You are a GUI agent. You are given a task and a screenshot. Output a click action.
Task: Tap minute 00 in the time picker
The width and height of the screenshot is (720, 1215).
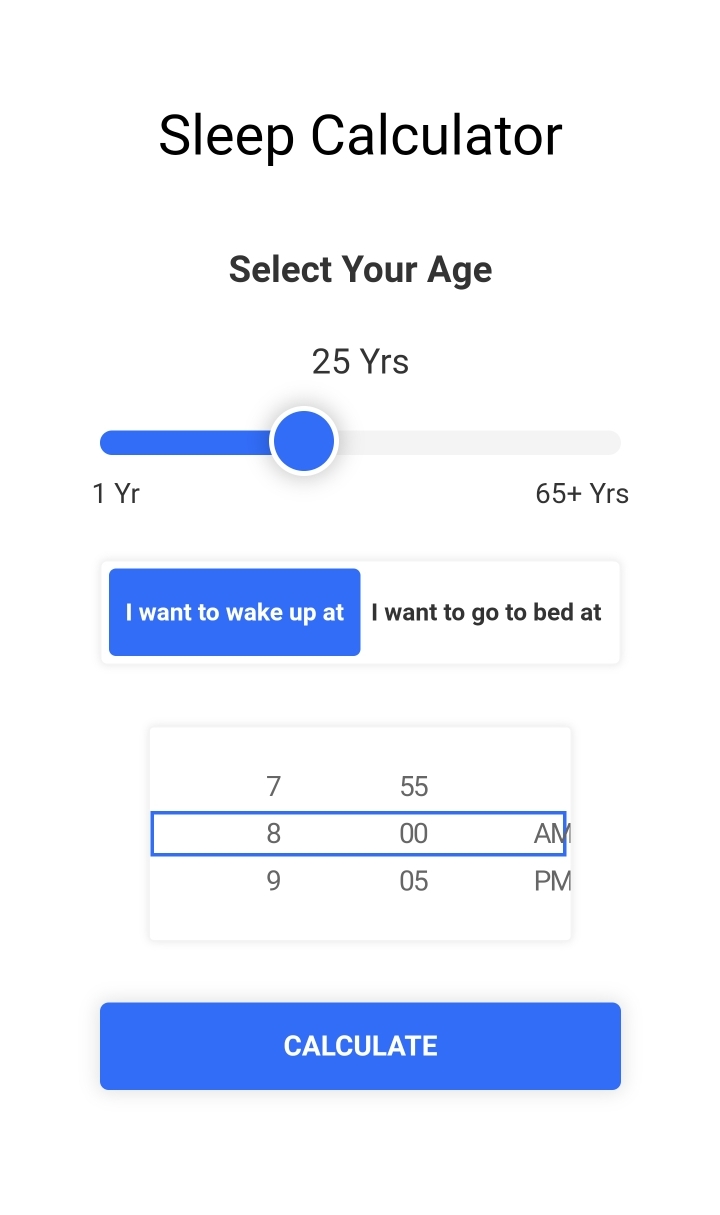[414, 834]
